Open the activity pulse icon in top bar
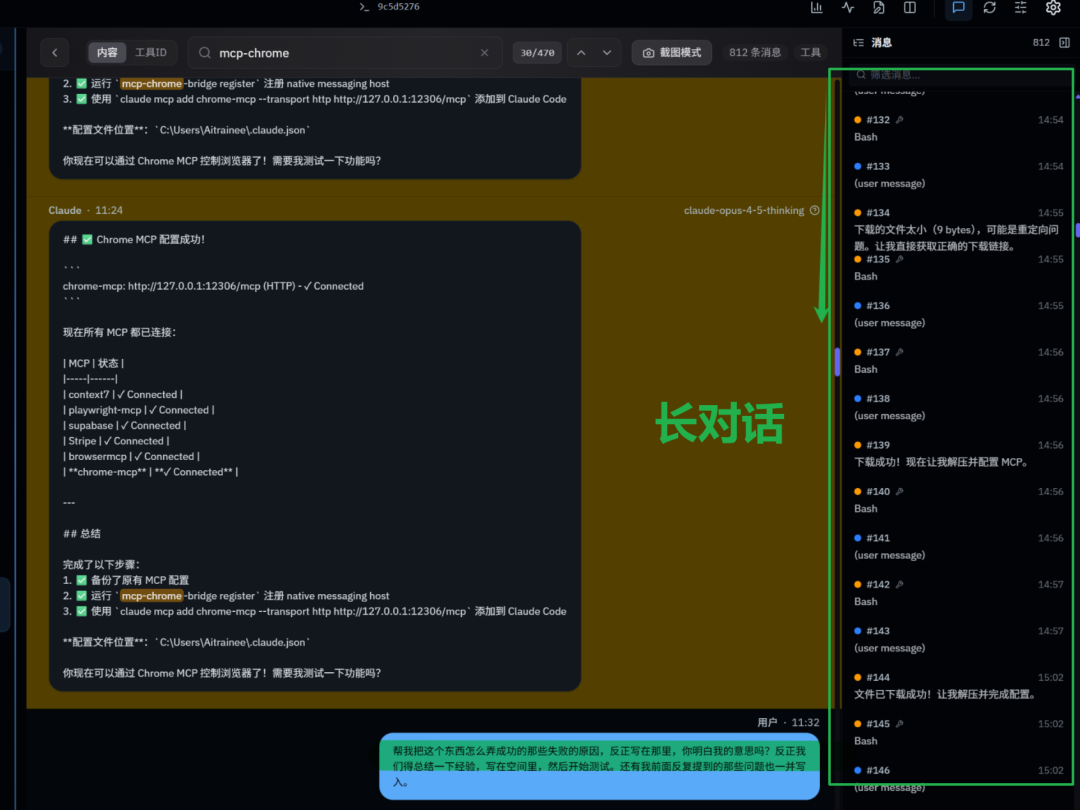The height and width of the screenshot is (810, 1080). [848, 8]
